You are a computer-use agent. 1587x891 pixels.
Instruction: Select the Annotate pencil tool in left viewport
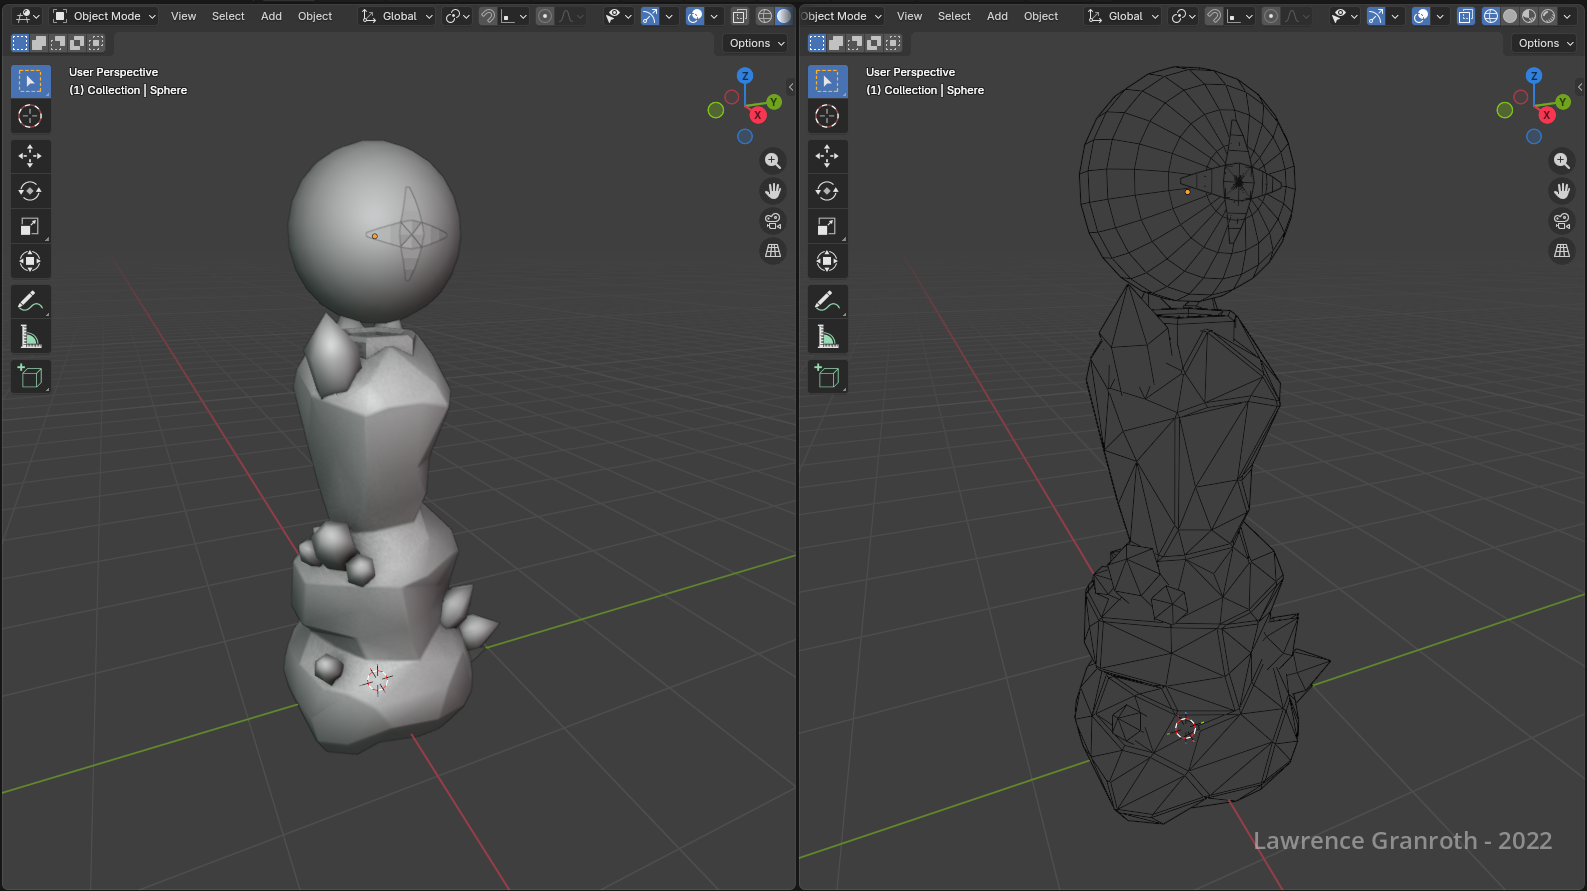point(30,301)
